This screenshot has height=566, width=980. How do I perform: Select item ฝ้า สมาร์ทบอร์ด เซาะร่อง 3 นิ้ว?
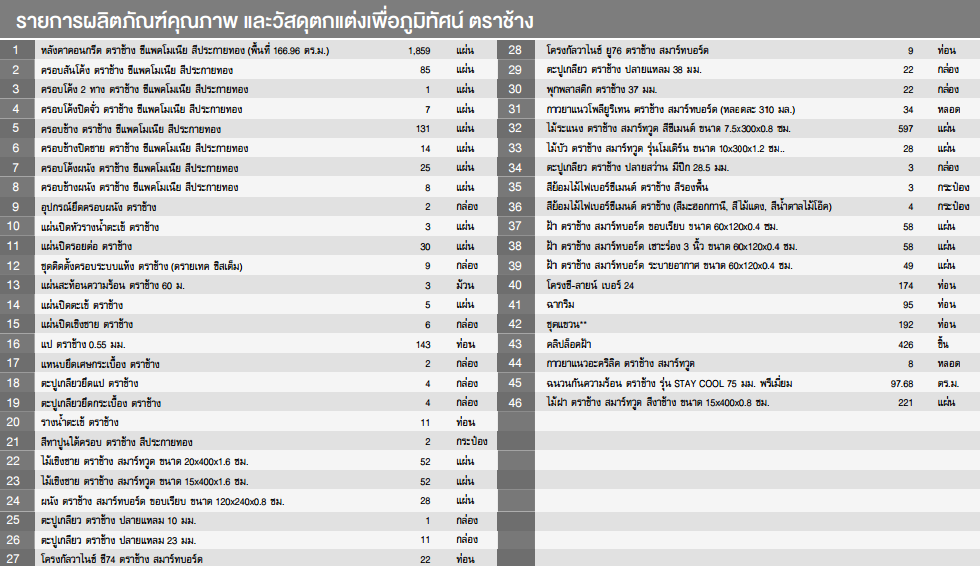pyautogui.click(x=671, y=246)
